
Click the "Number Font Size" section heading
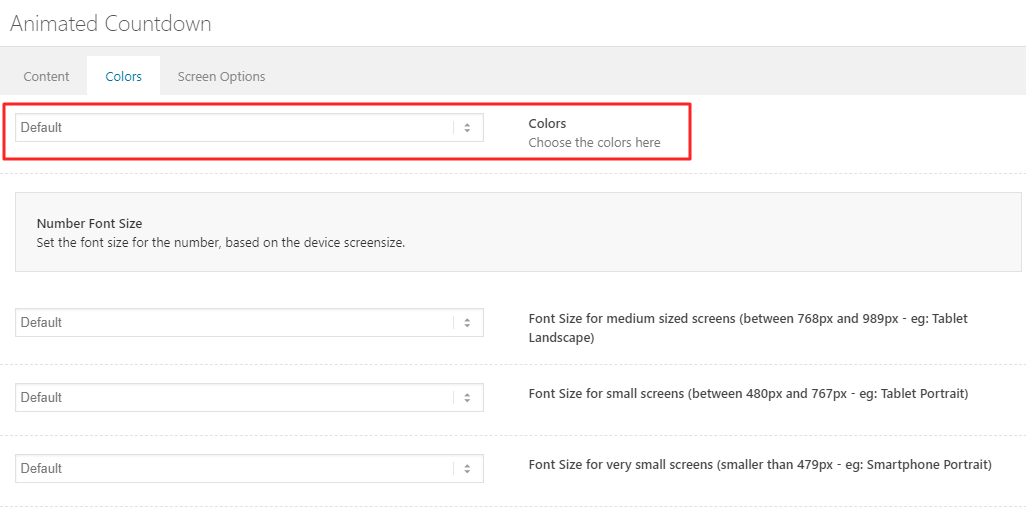tap(89, 224)
